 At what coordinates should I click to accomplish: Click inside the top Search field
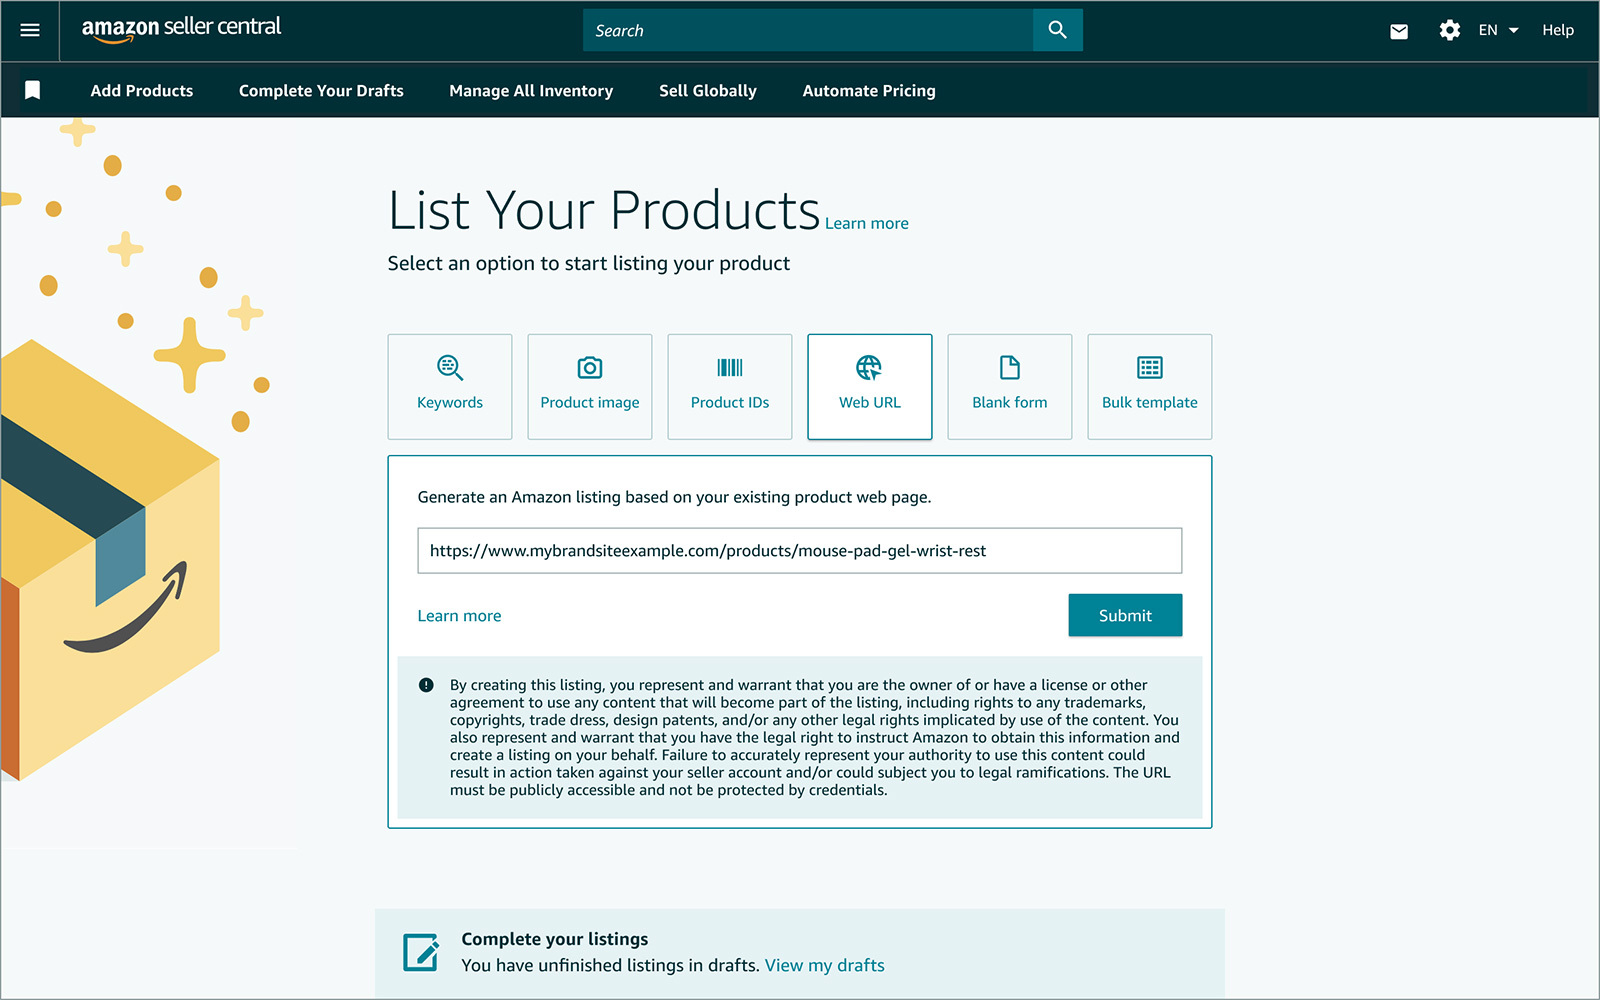808,30
